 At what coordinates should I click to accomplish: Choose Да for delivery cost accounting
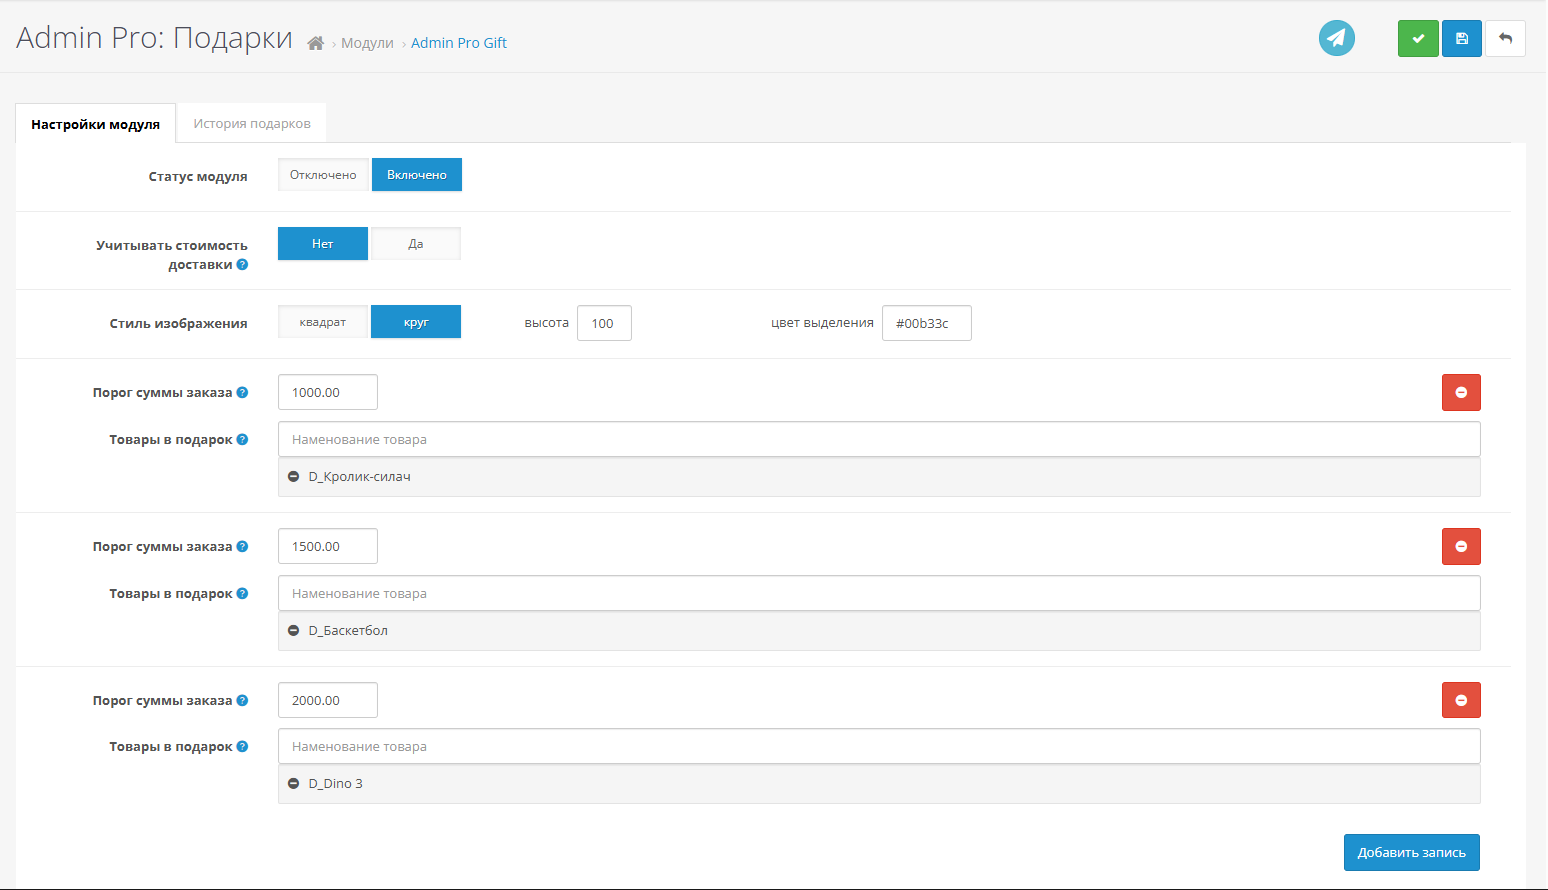(x=416, y=244)
